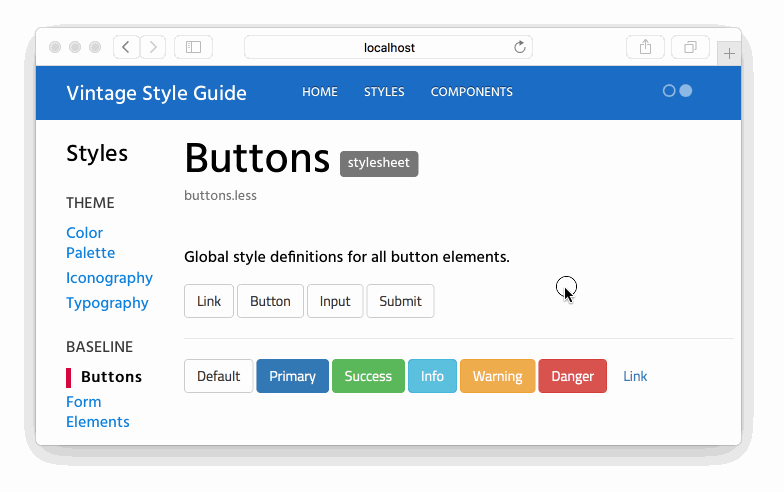The width and height of the screenshot is (784, 492).
Task: Click the localhost address bar field
Action: pyautogui.click(x=388, y=47)
